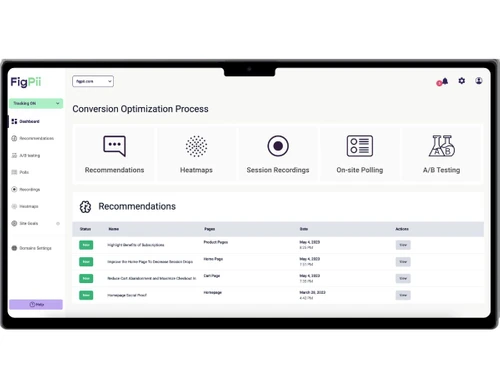
Task: View the Highlight Benefits of Subscriptions recommendation
Action: [403, 245]
